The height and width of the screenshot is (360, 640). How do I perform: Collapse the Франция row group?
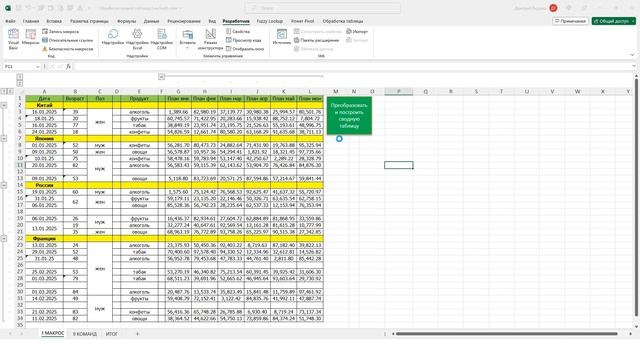[x=4, y=238]
